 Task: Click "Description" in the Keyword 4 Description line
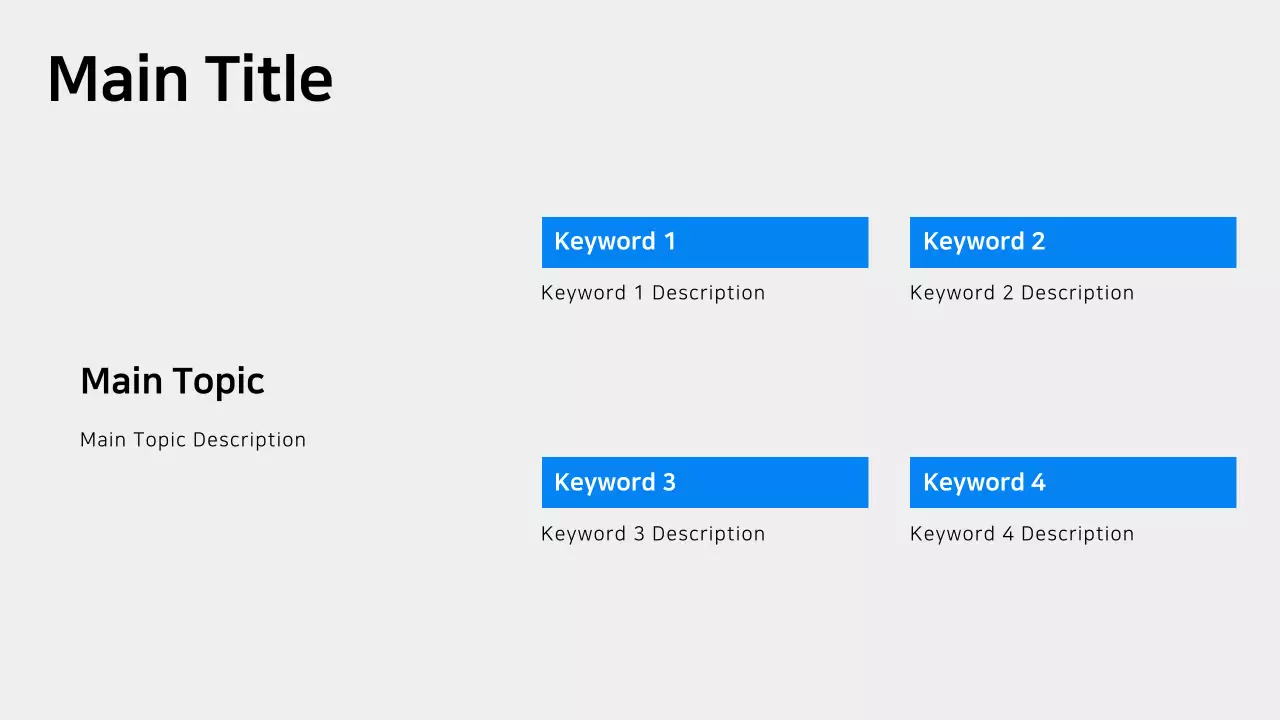pos(1077,534)
